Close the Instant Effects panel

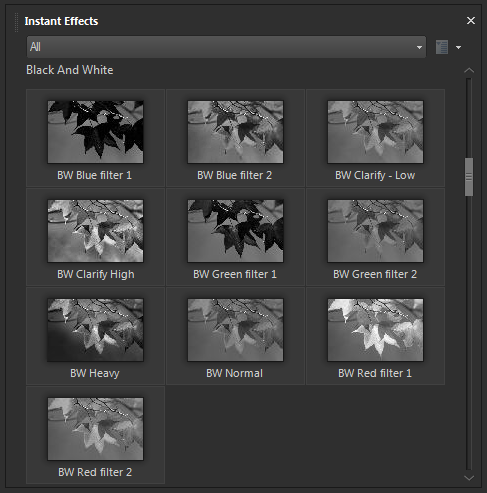coord(471,21)
